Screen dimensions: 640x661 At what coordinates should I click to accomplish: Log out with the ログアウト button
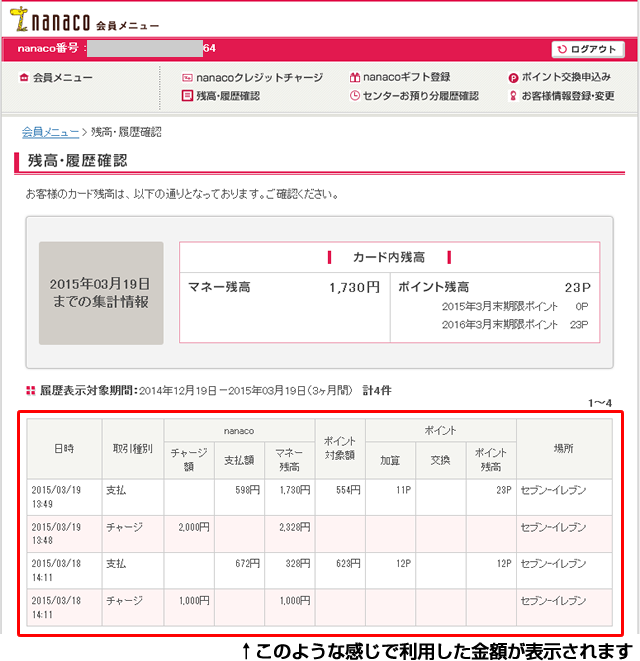tap(588, 49)
